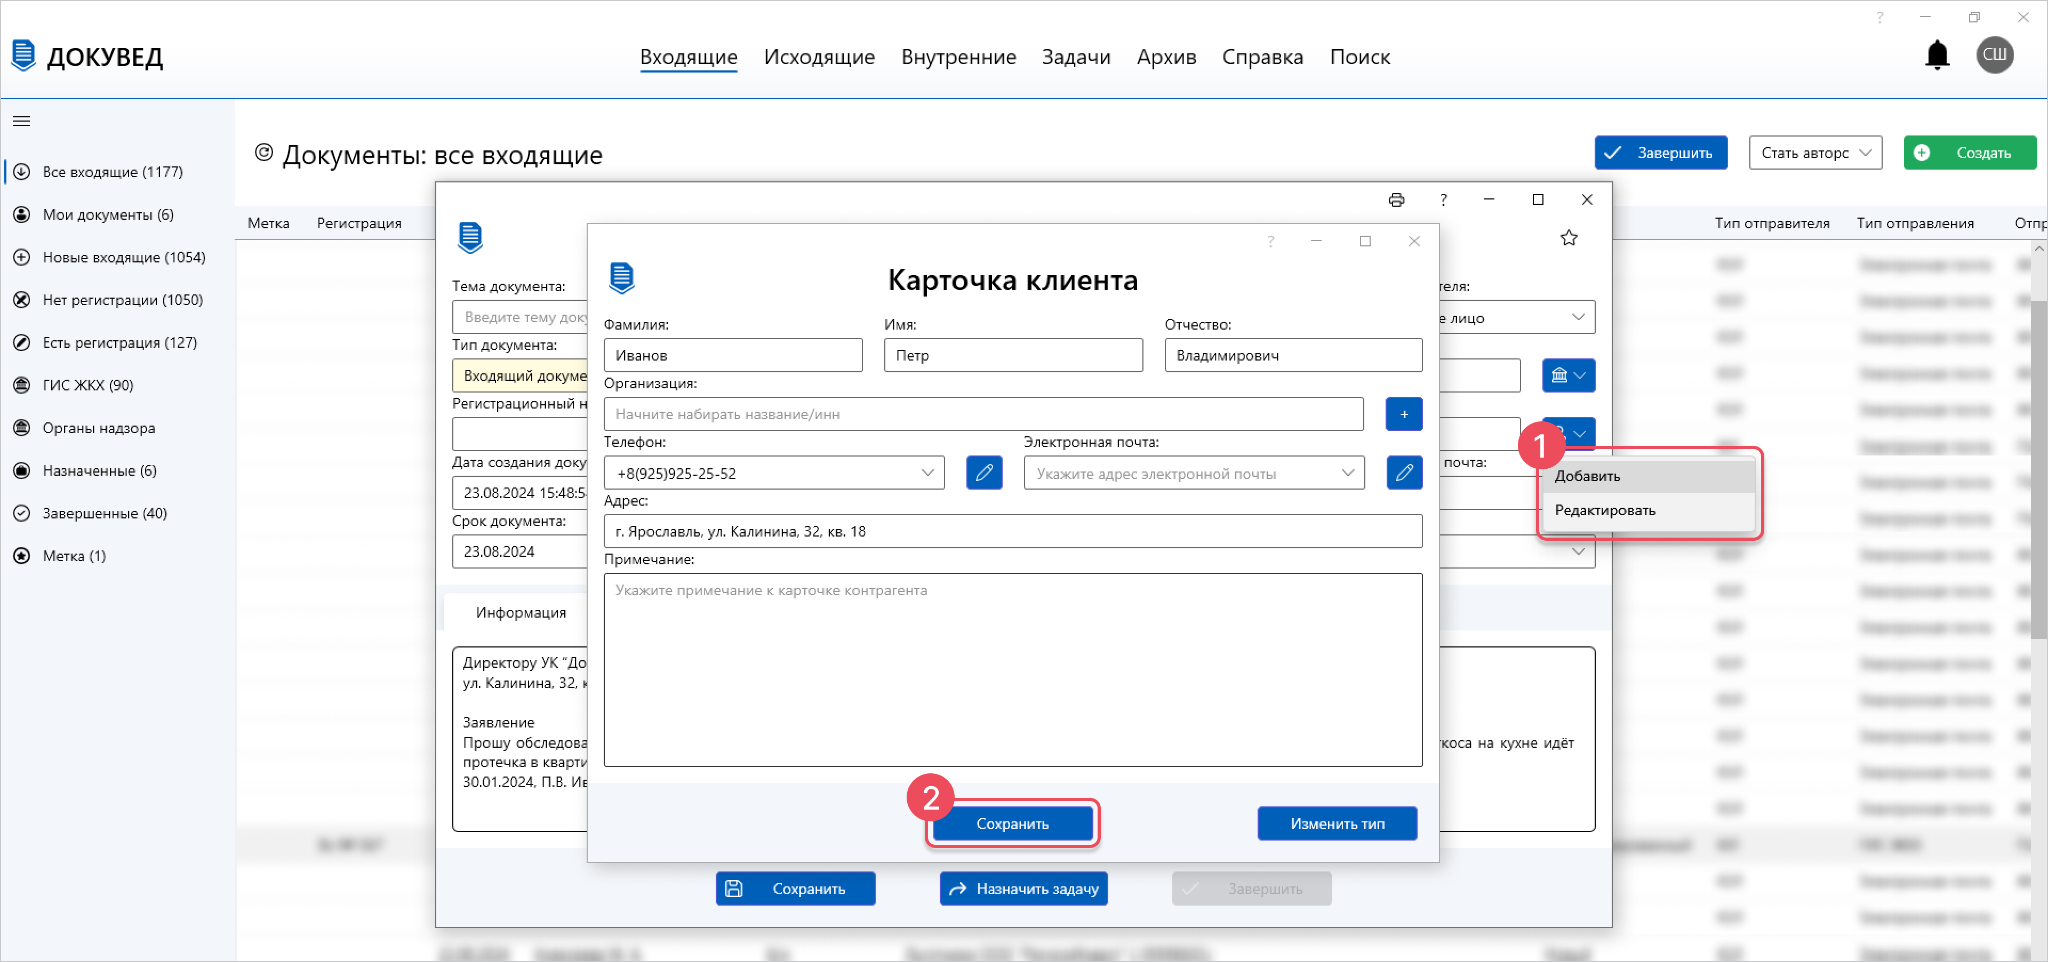Screen dimensions: 2048x962
Task: Click the plus button to add organization
Action: (1404, 414)
